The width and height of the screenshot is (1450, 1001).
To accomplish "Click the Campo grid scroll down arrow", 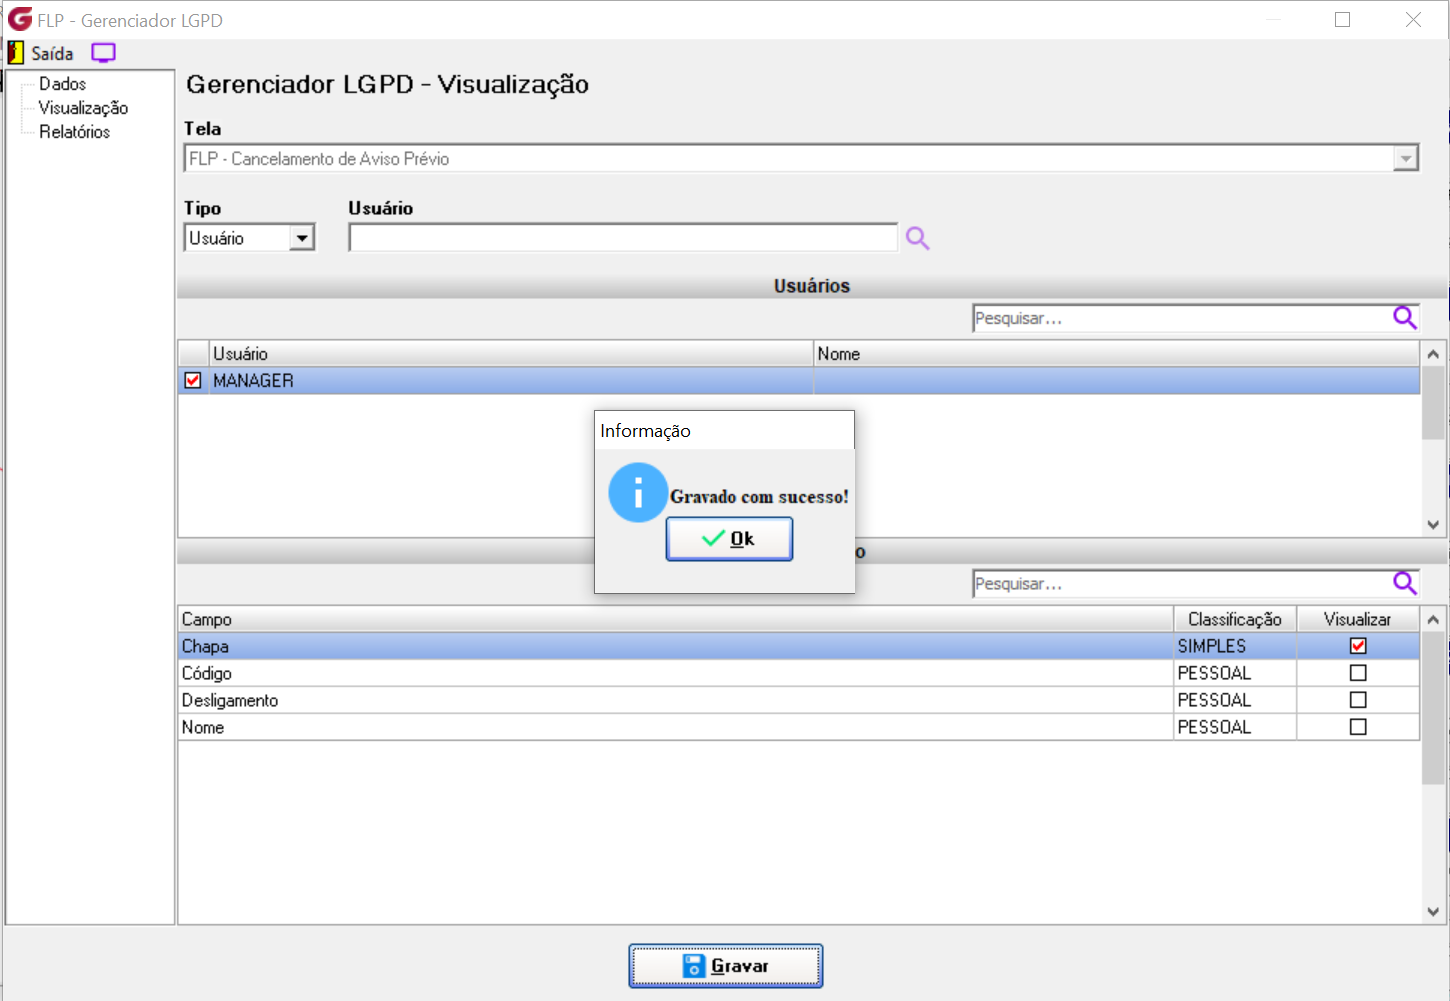I will coord(1433,911).
